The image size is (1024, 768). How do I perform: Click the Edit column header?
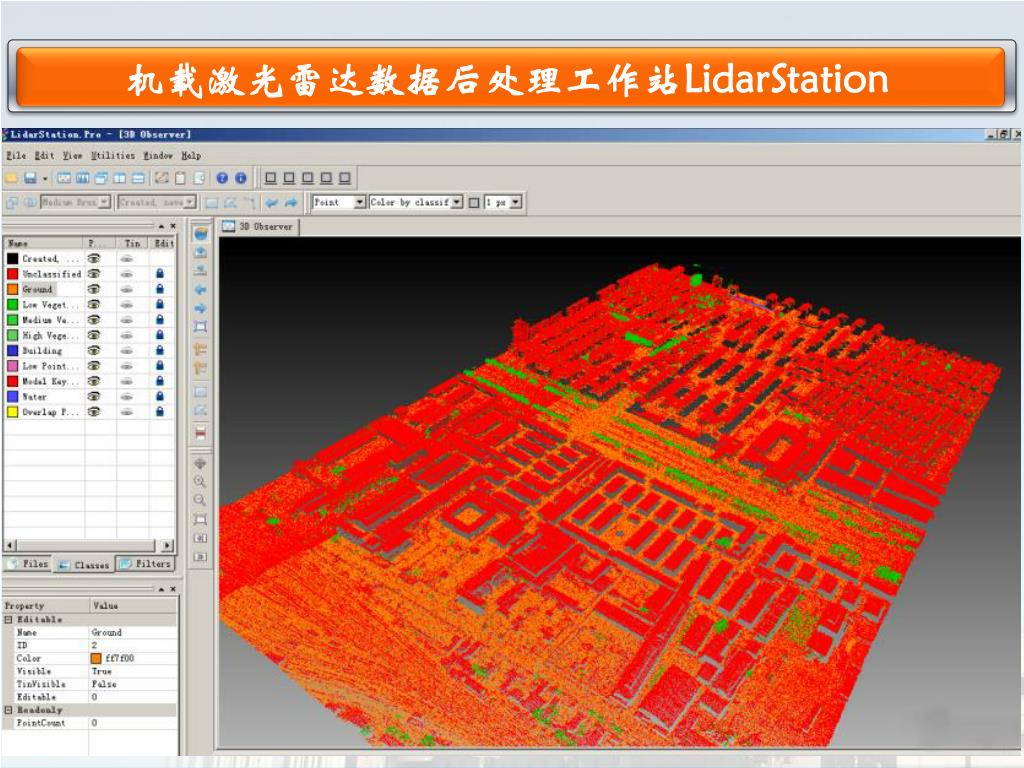(x=163, y=243)
